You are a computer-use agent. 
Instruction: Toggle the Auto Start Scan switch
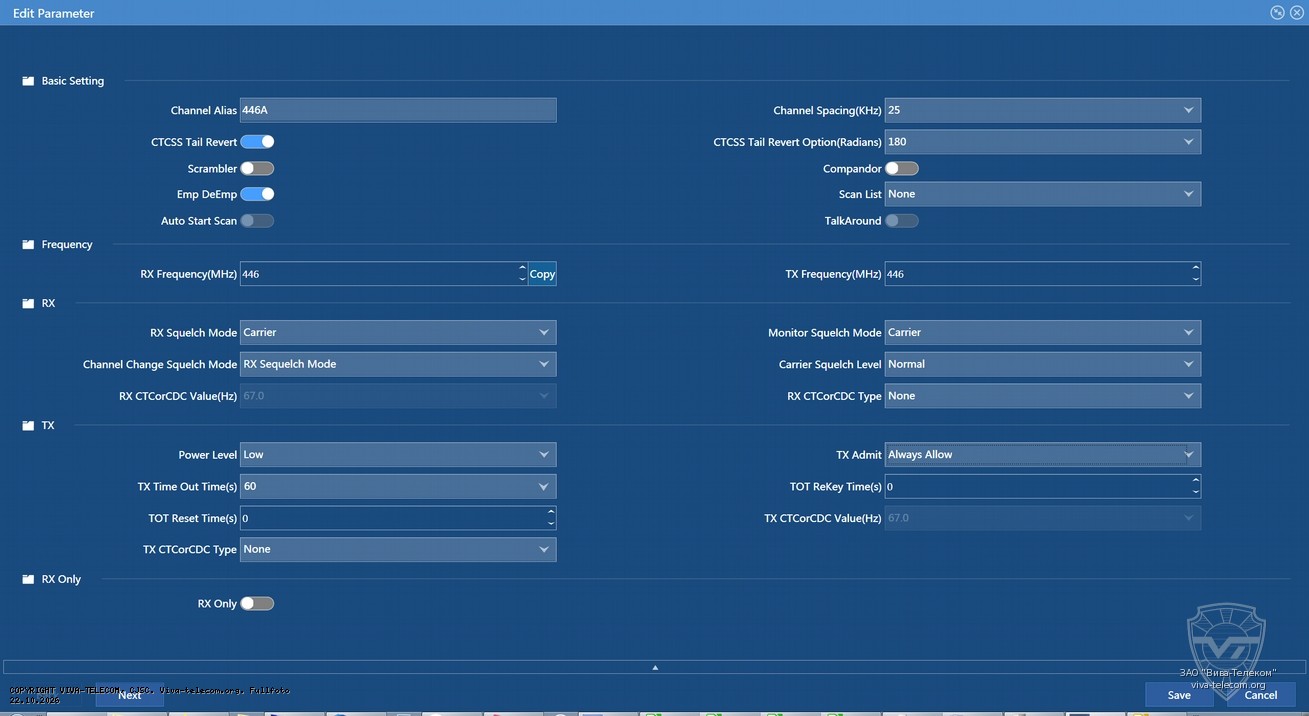click(257, 221)
